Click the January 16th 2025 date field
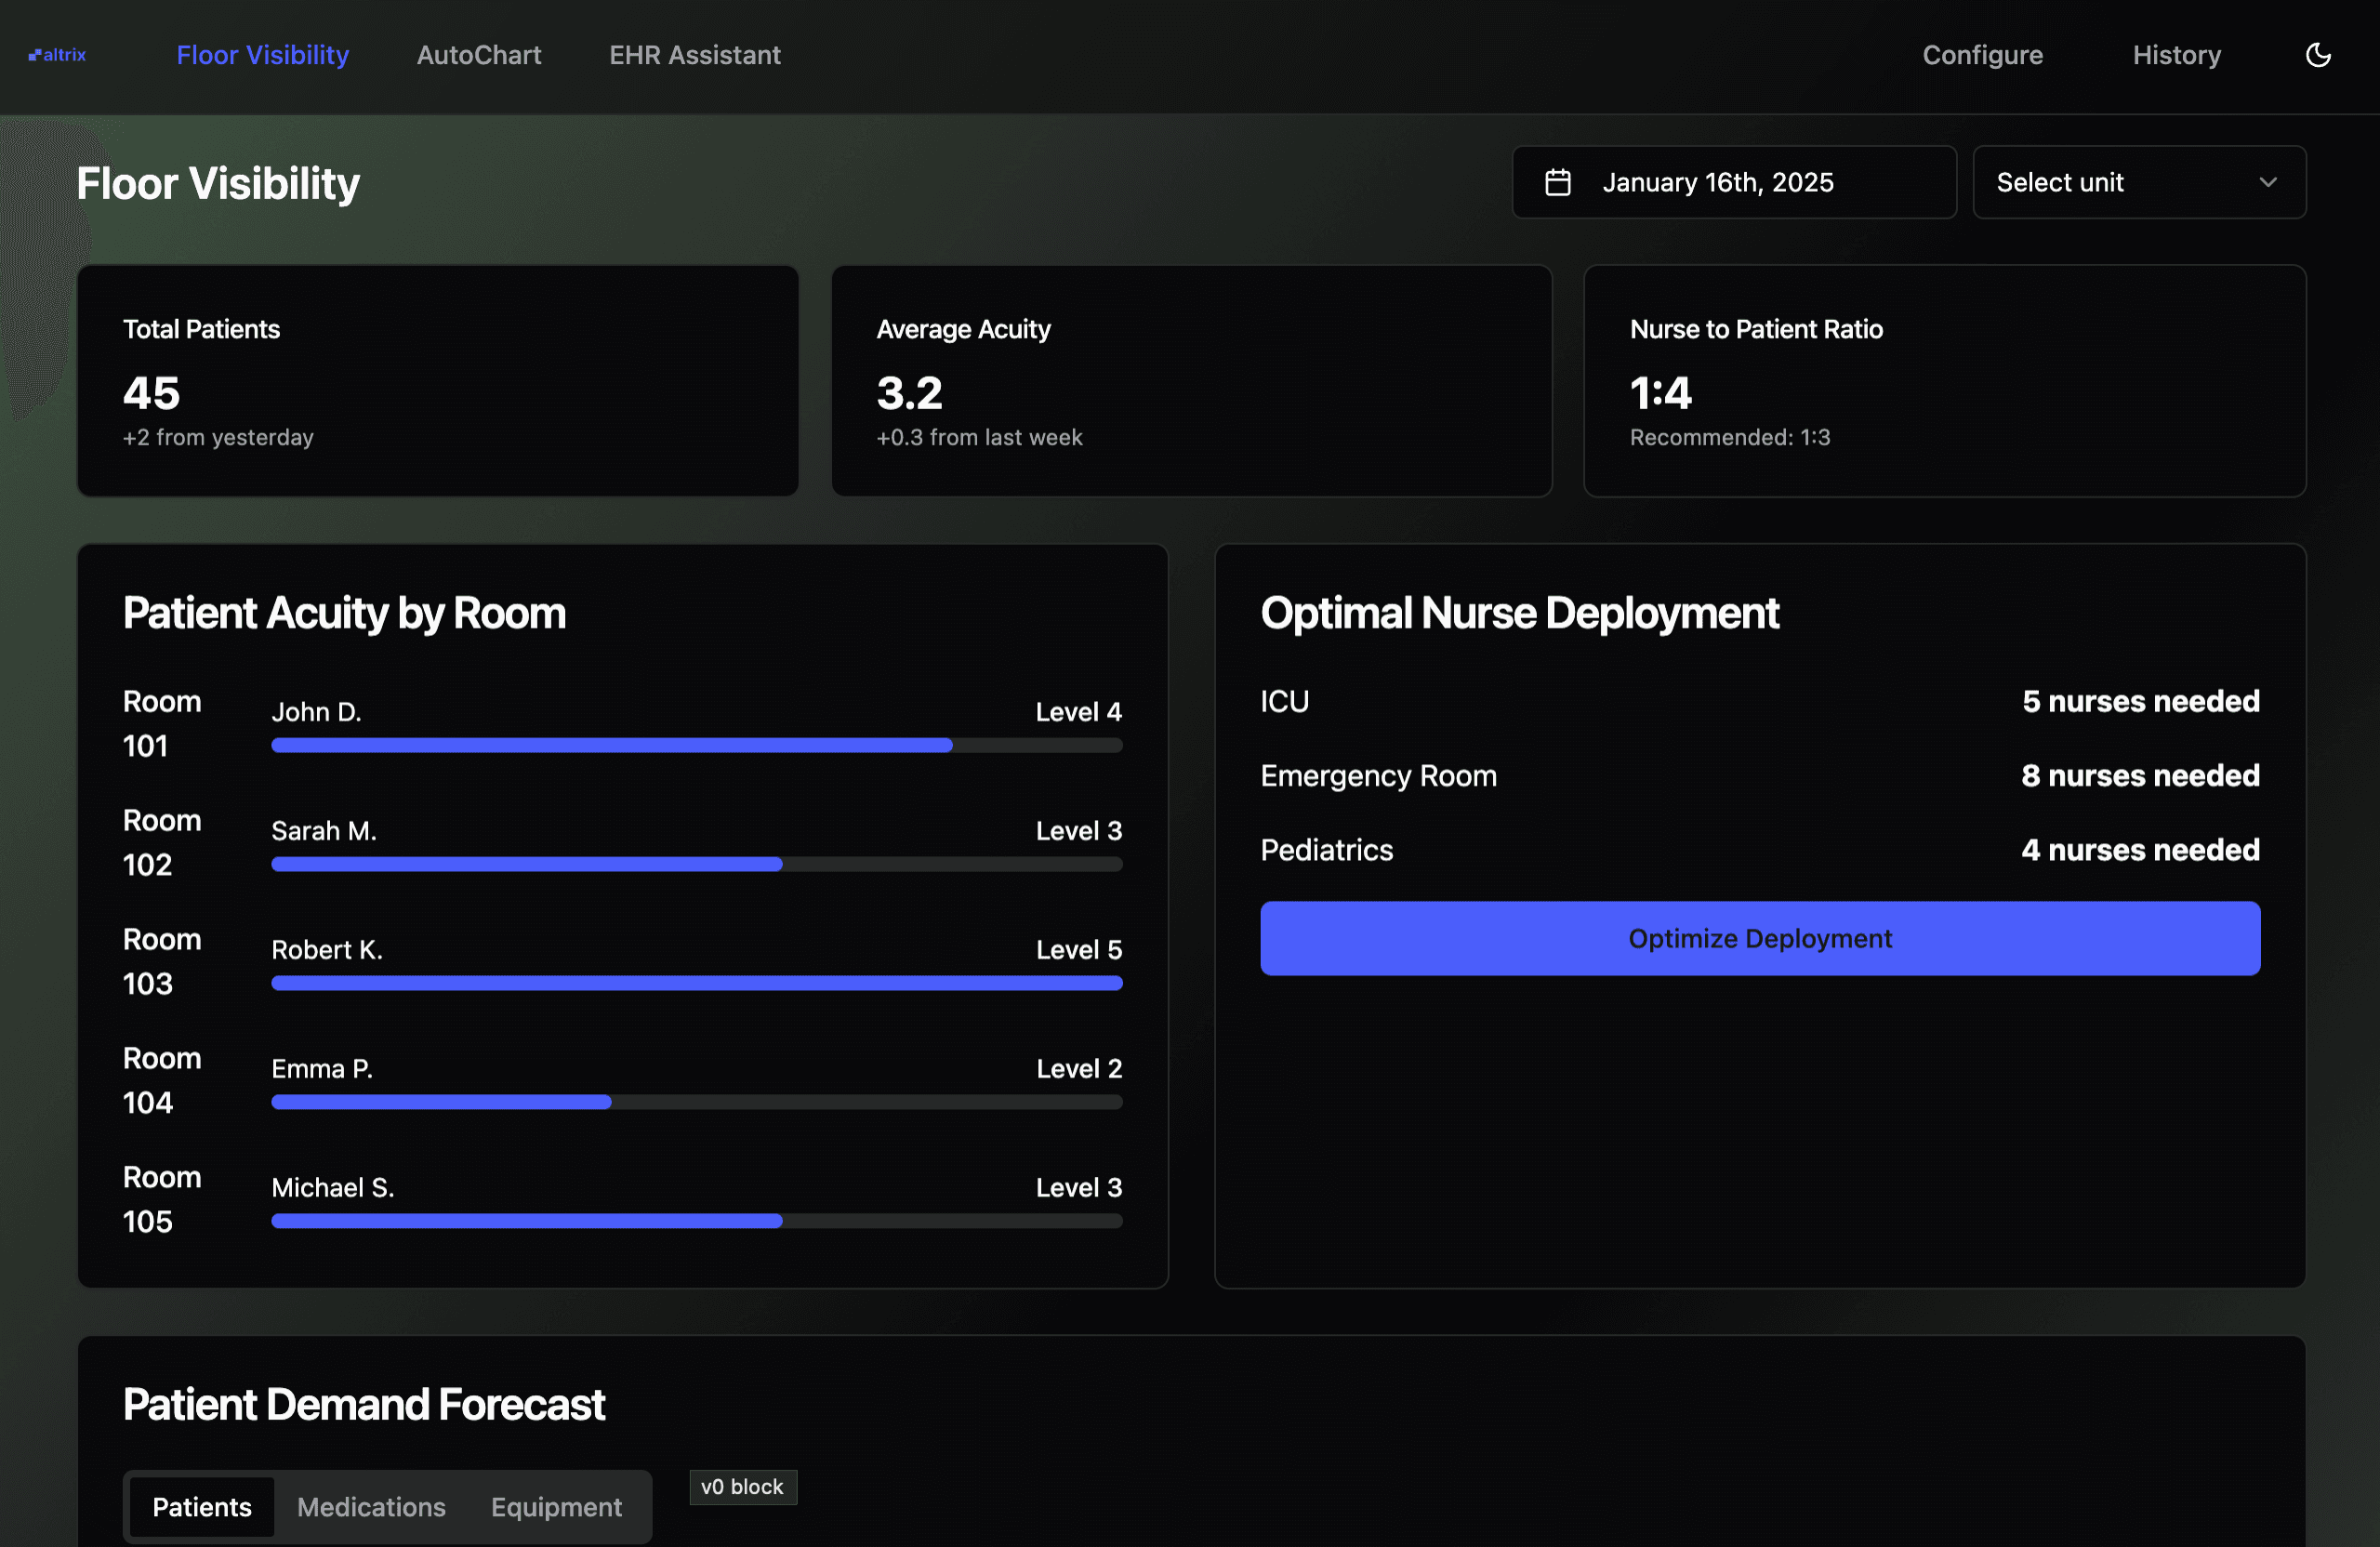The height and width of the screenshot is (1547, 2380). [1733, 180]
